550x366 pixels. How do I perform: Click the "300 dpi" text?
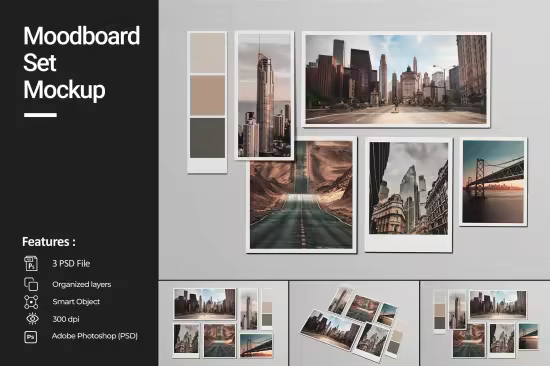(x=66, y=319)
